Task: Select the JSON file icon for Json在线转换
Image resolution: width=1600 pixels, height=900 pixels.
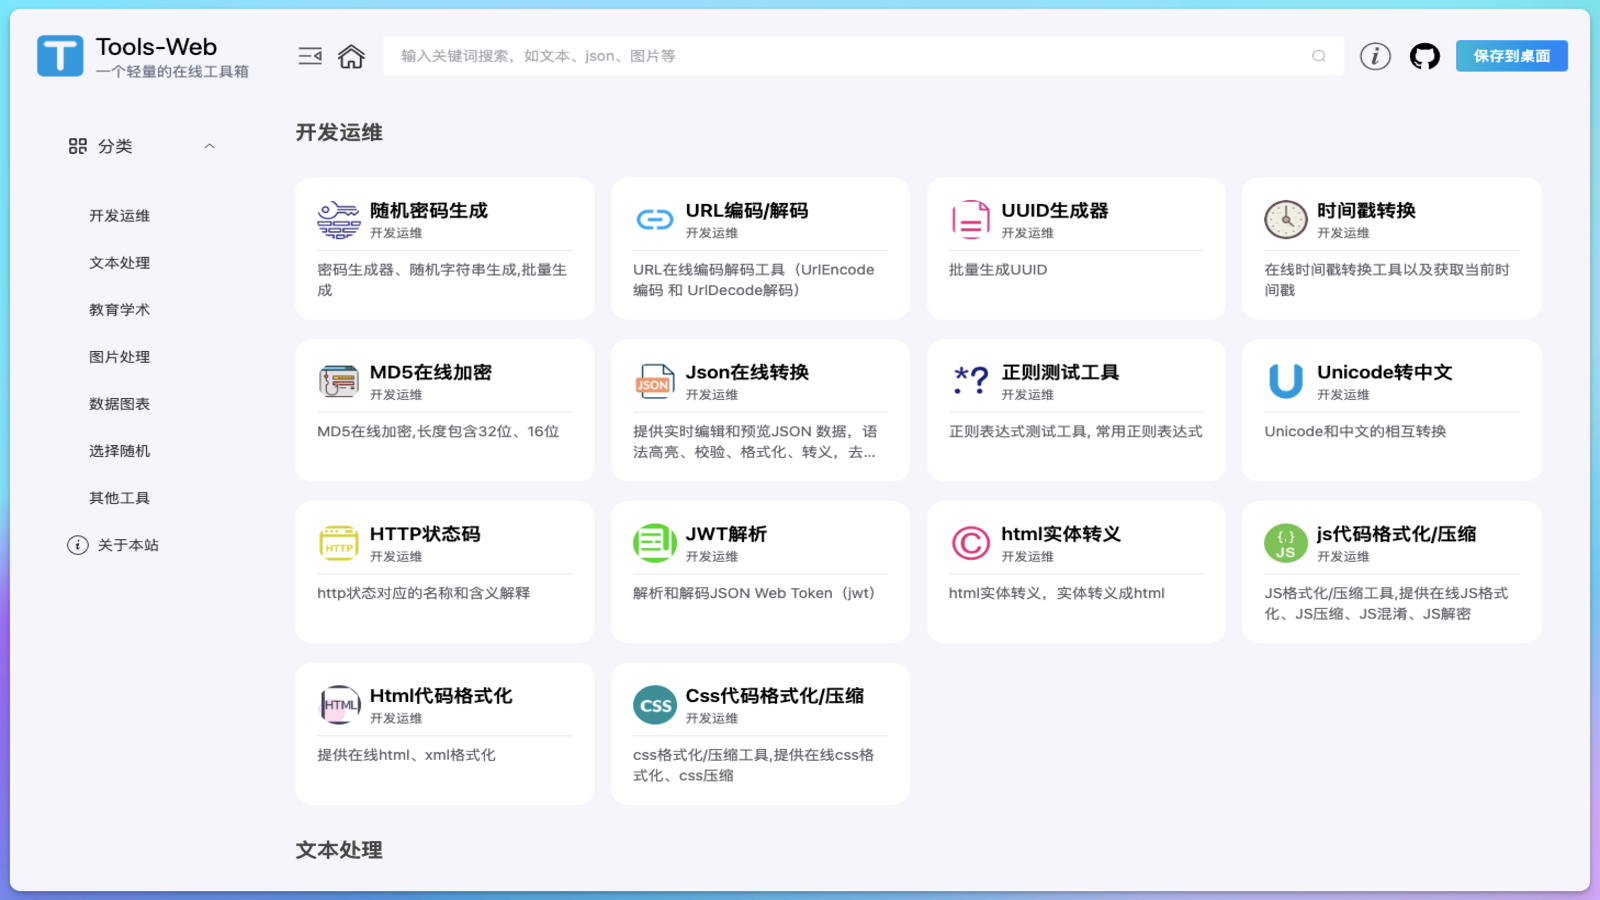Action: [x=655, y=381]
